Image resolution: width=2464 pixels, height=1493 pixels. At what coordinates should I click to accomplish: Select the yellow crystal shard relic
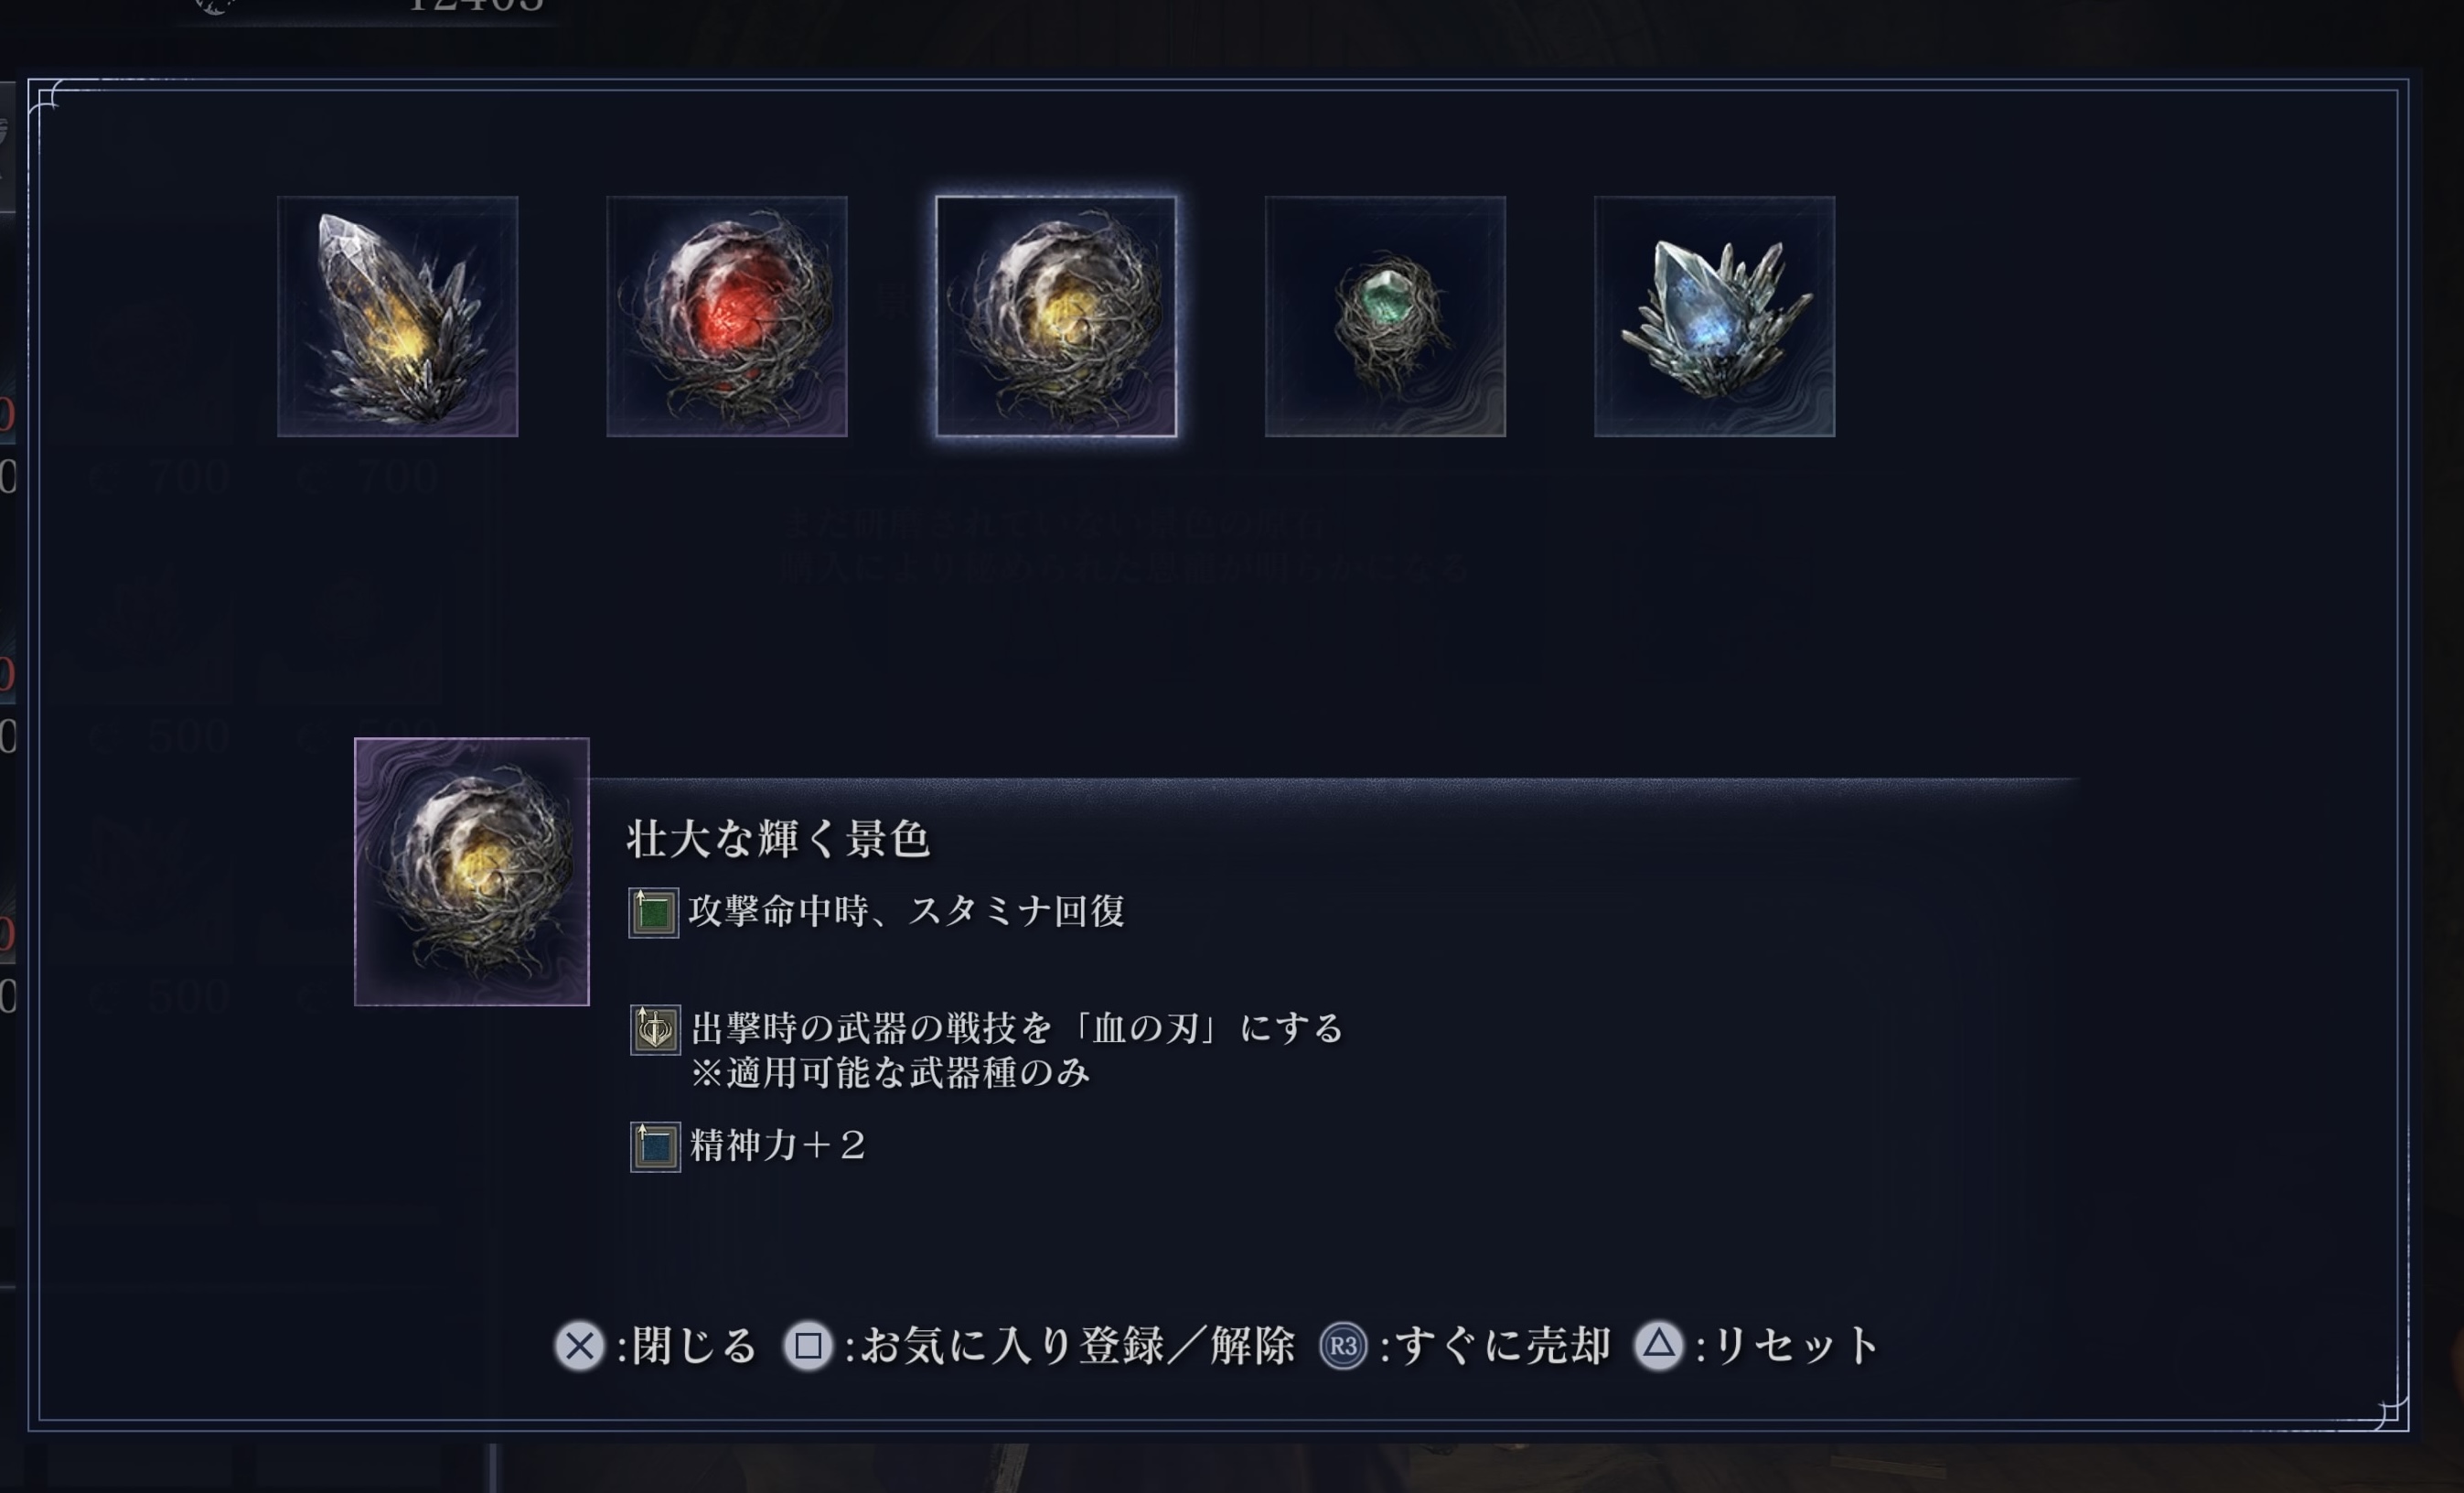tap(397, 316)
